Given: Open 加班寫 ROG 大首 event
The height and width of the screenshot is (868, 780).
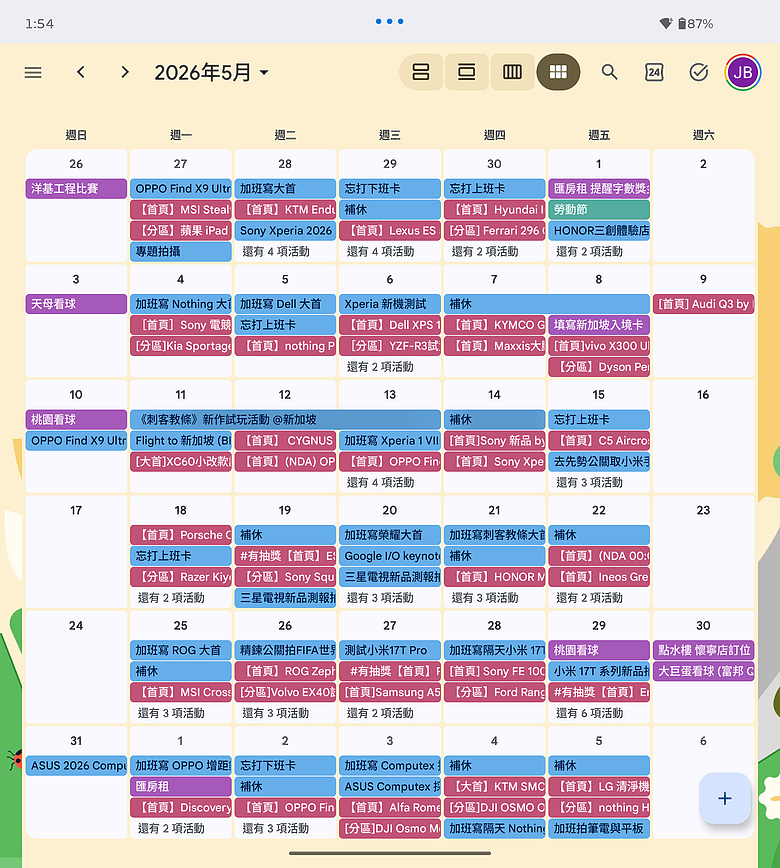Looking at the screenshot, I should pos(181,650).
